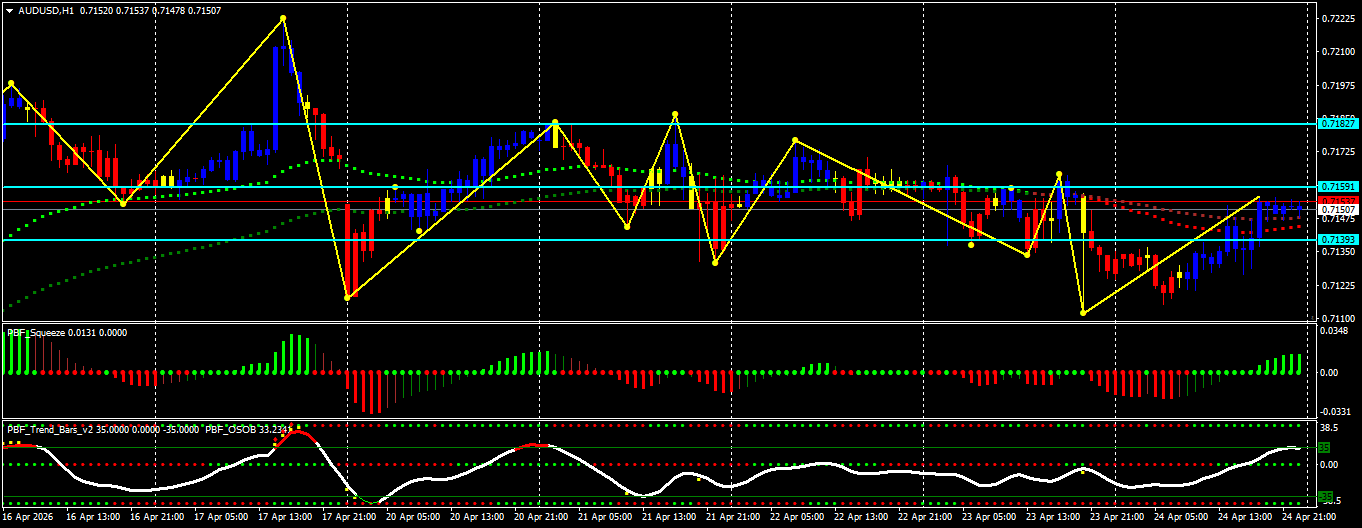Screen dimensions: 1362x528
Task: Click the -0.0331 squeeze scale value
Action: click(1337, 411)
